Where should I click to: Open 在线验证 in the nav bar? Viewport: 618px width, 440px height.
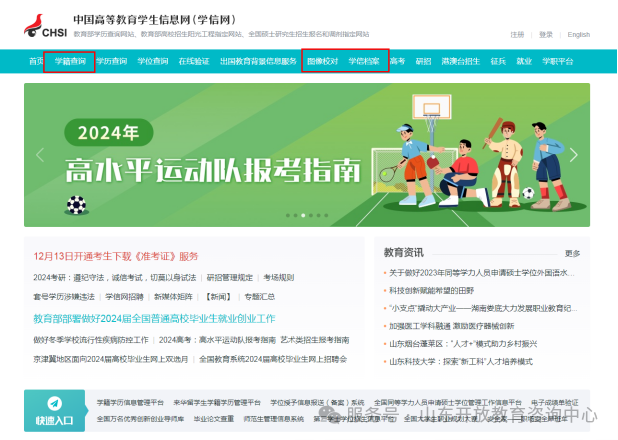click(194, 61)
